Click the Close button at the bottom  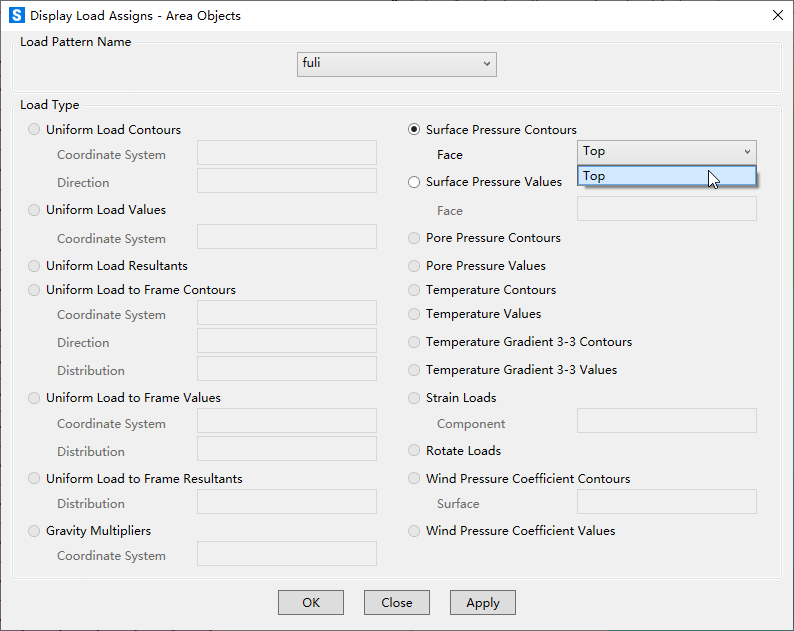pos(396,603)
